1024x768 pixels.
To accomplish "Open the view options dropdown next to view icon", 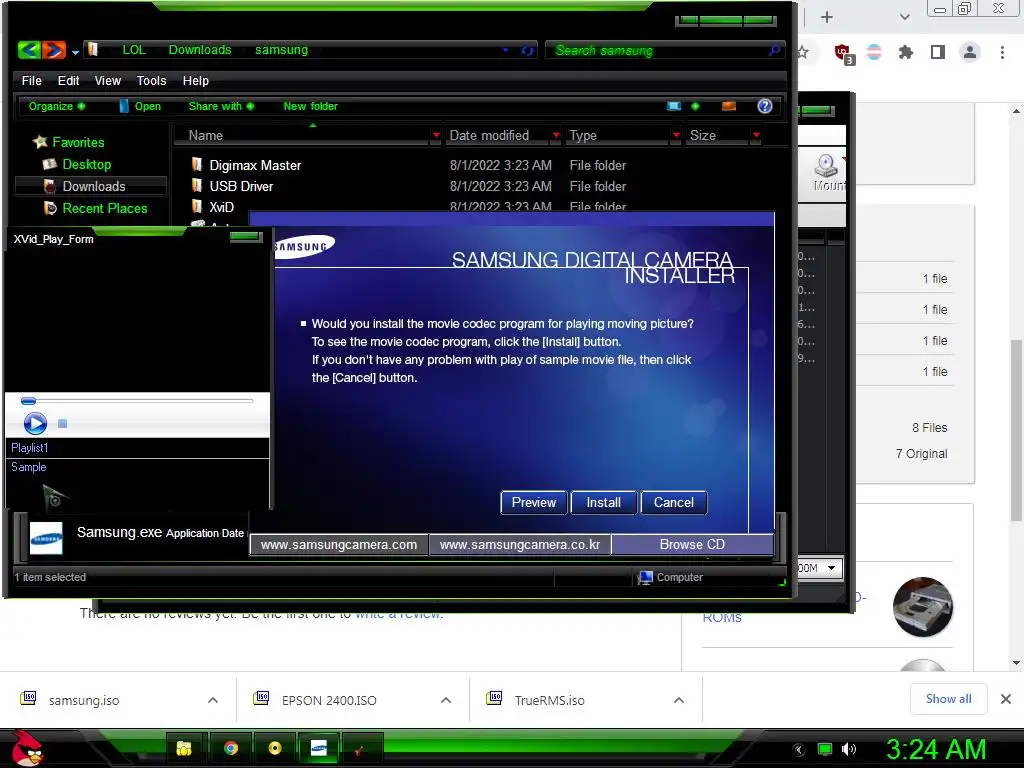I will click(x=695, y=106).
